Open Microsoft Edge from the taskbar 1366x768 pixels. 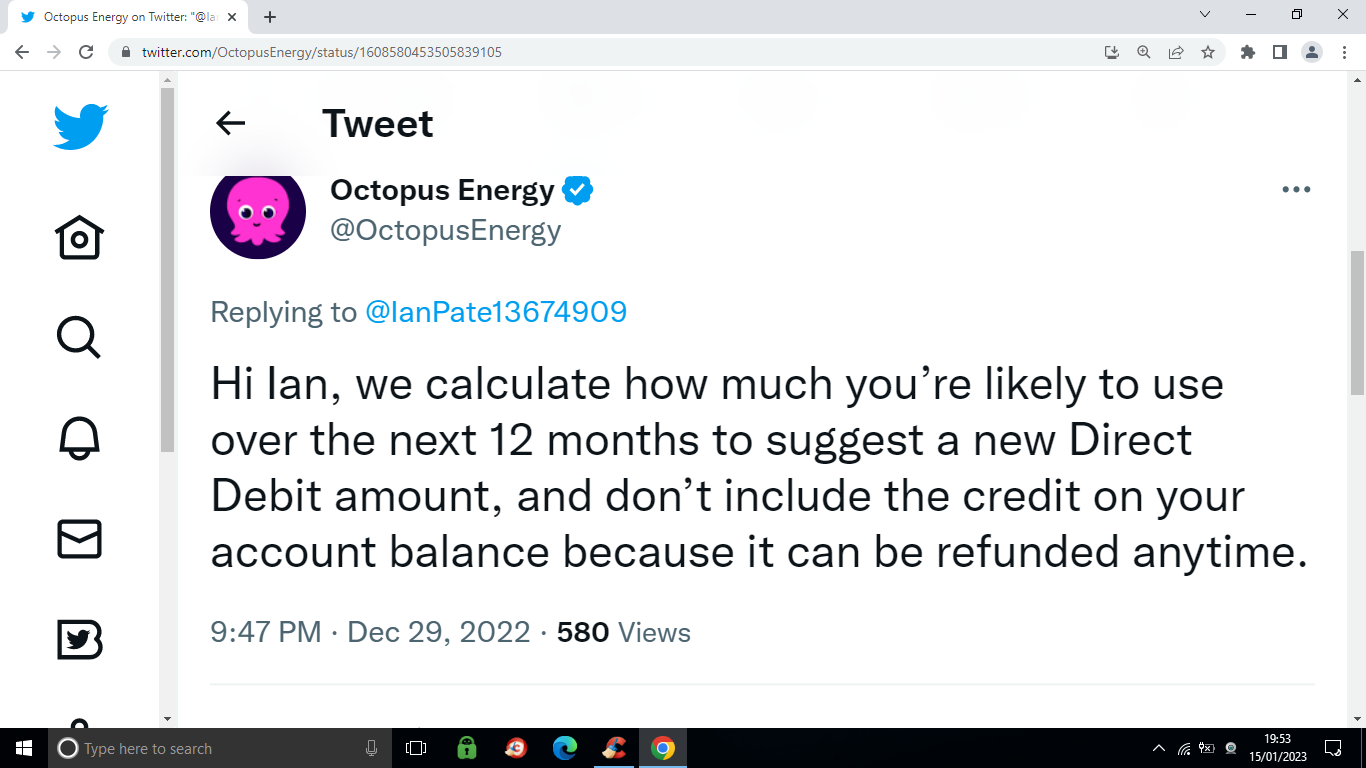click(565, 748)
